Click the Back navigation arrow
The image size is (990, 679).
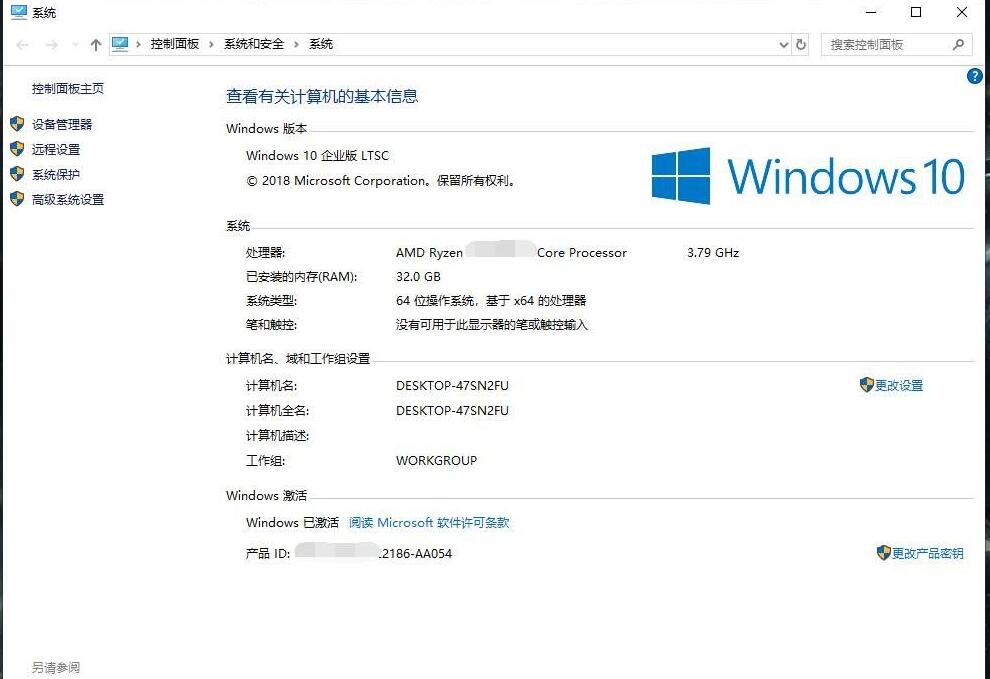click(23, 45)
